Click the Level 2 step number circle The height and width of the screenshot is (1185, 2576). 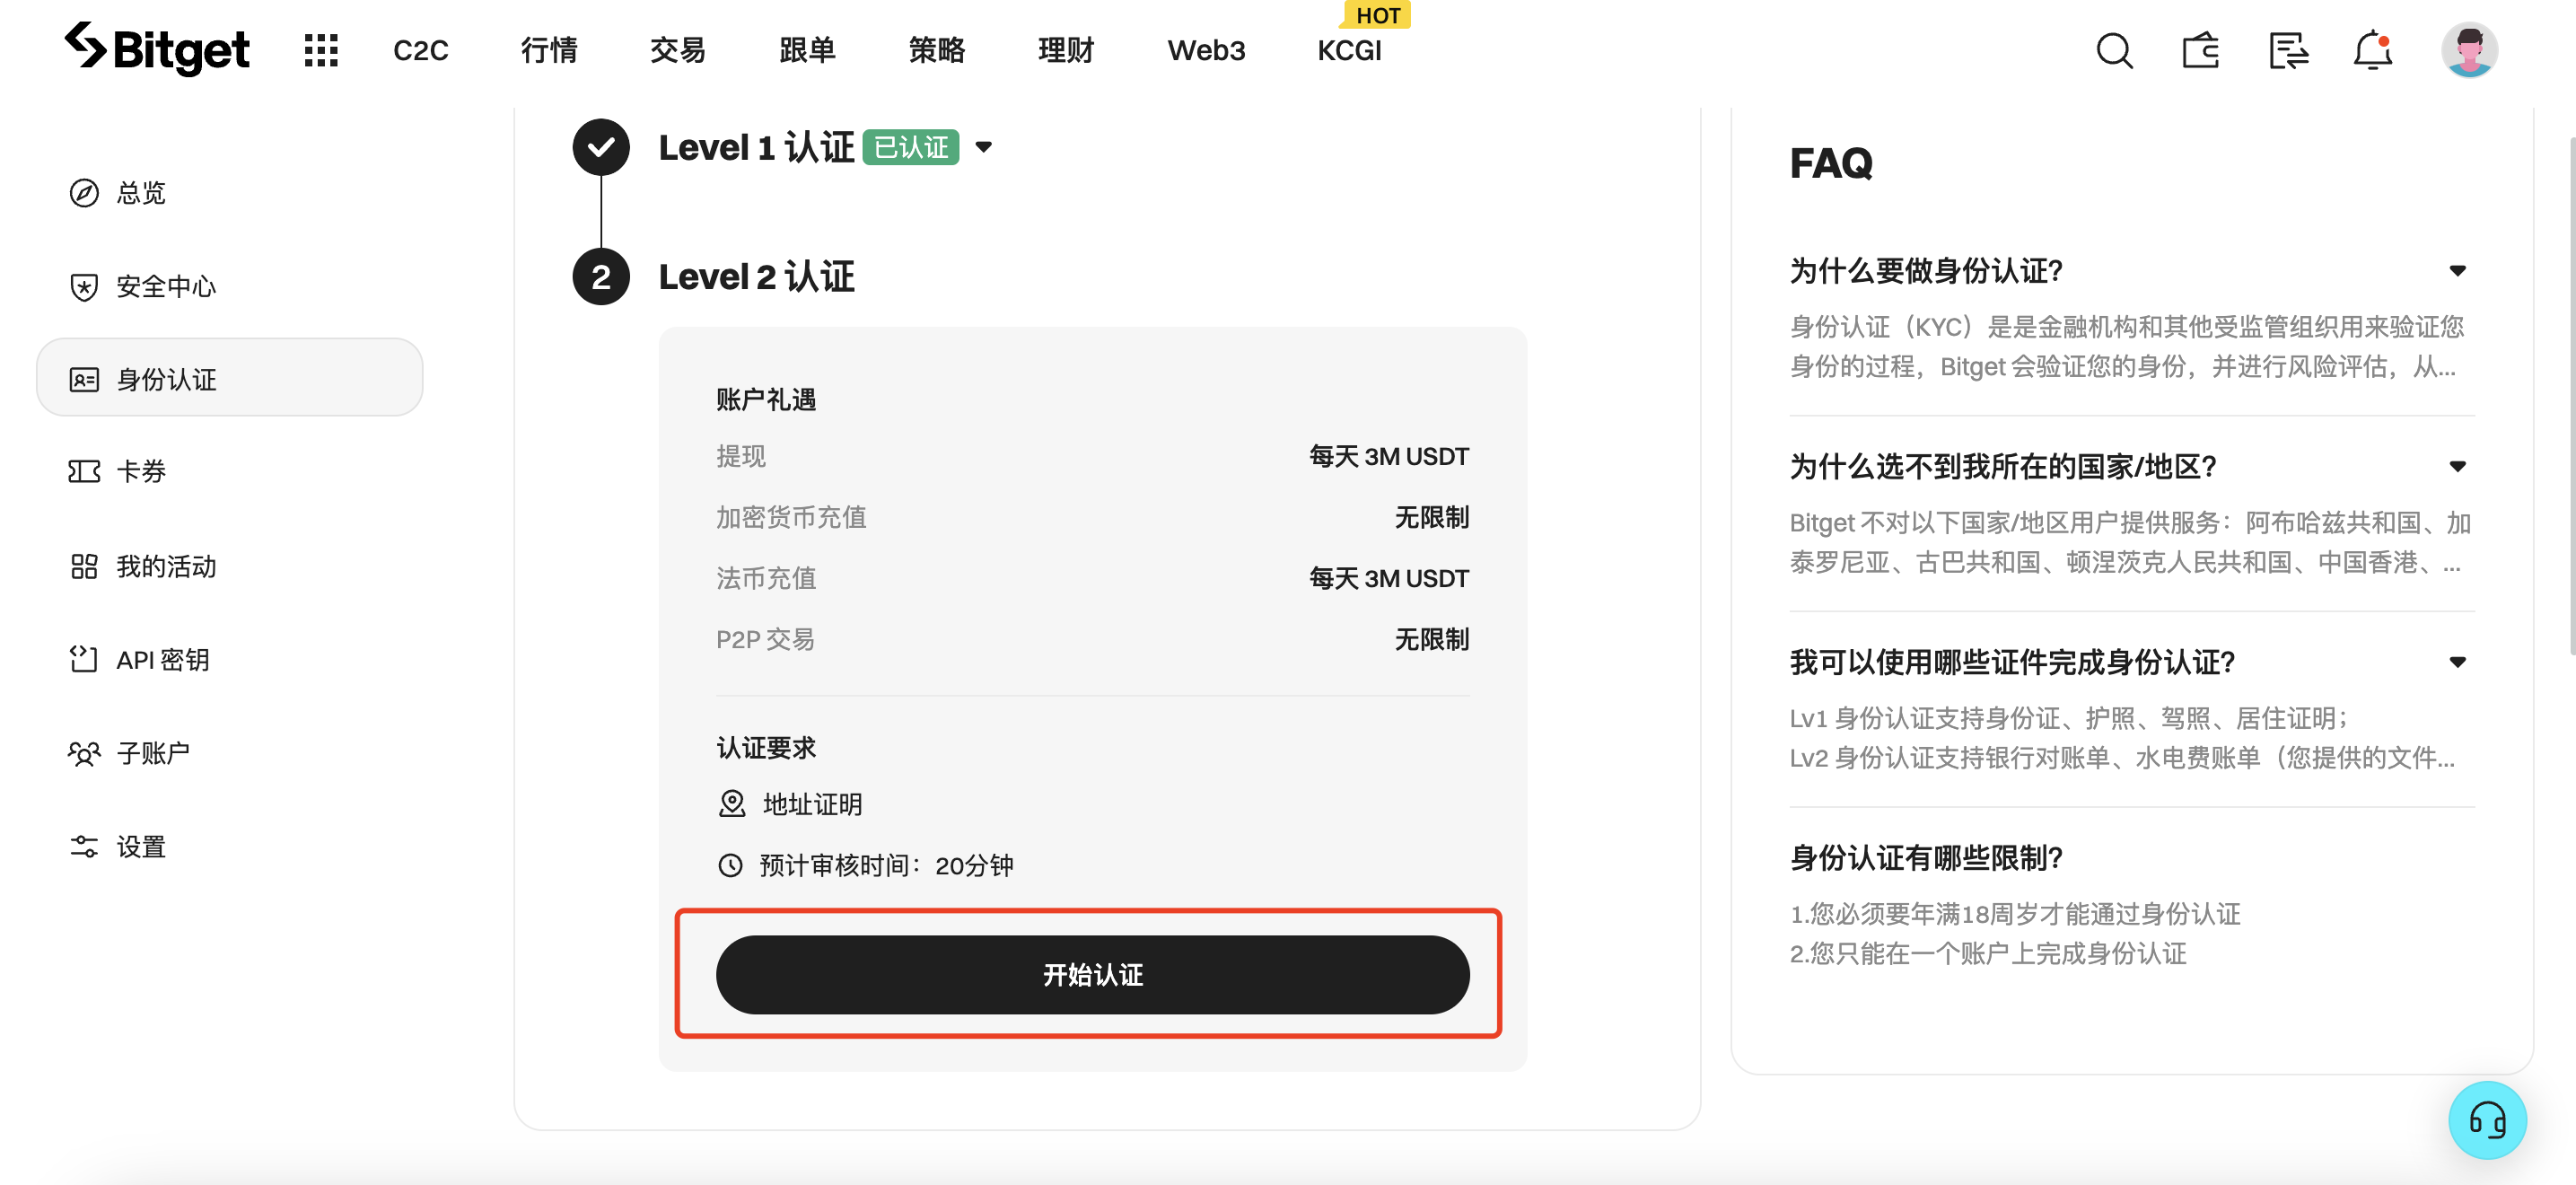click(601, 277)
